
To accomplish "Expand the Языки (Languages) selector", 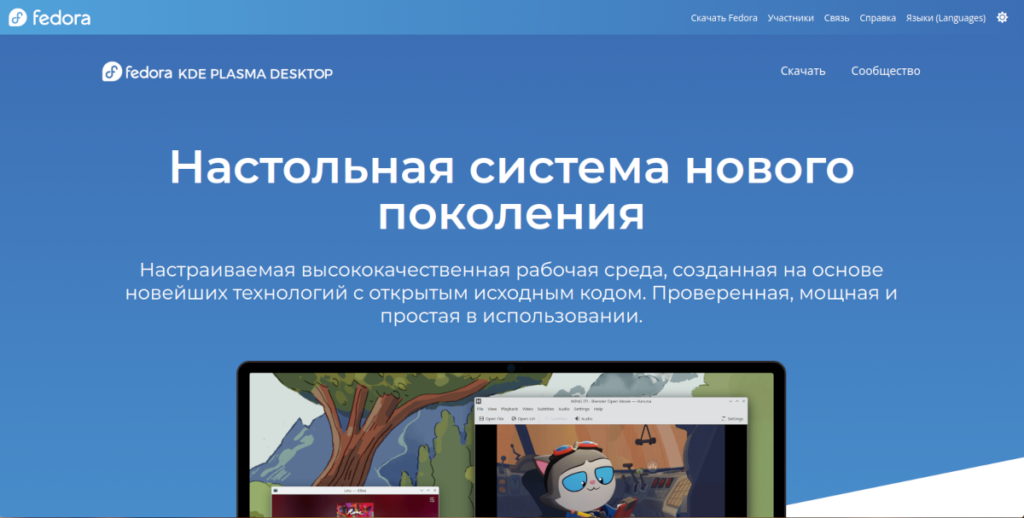I will coord(945,18).
